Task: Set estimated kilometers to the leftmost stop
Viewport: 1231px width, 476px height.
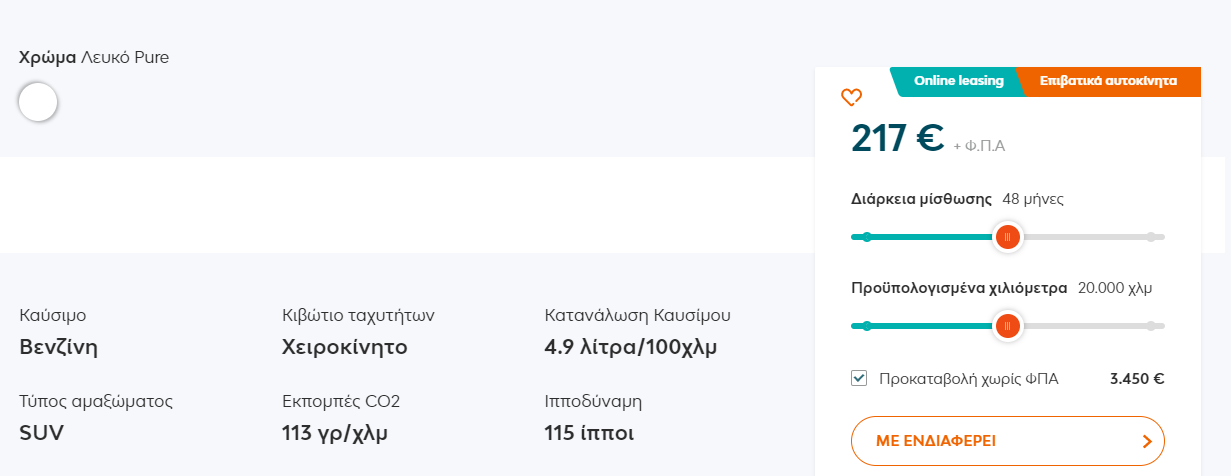Action: tap(866, 326)
